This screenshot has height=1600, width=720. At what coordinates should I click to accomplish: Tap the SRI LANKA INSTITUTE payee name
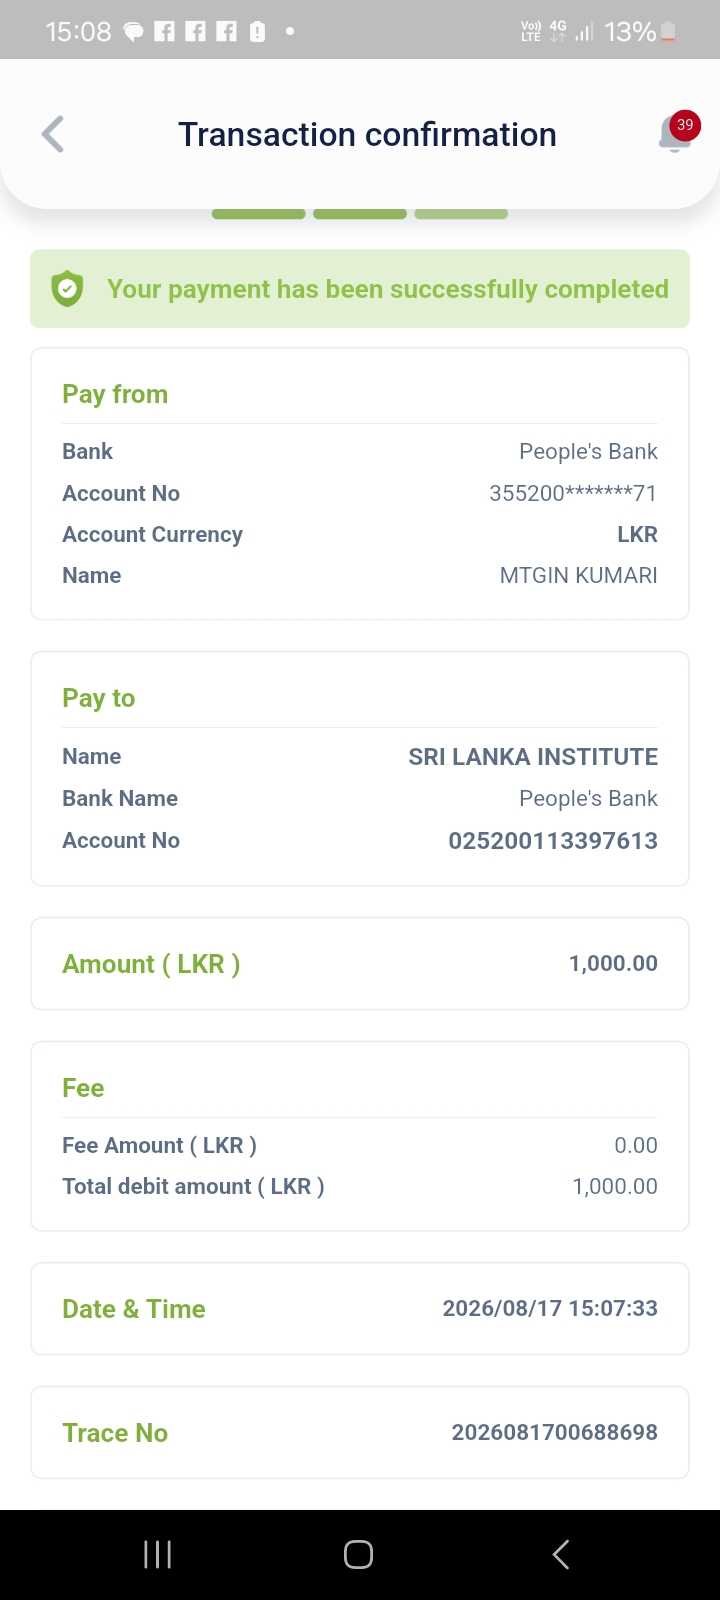point(533,757)
